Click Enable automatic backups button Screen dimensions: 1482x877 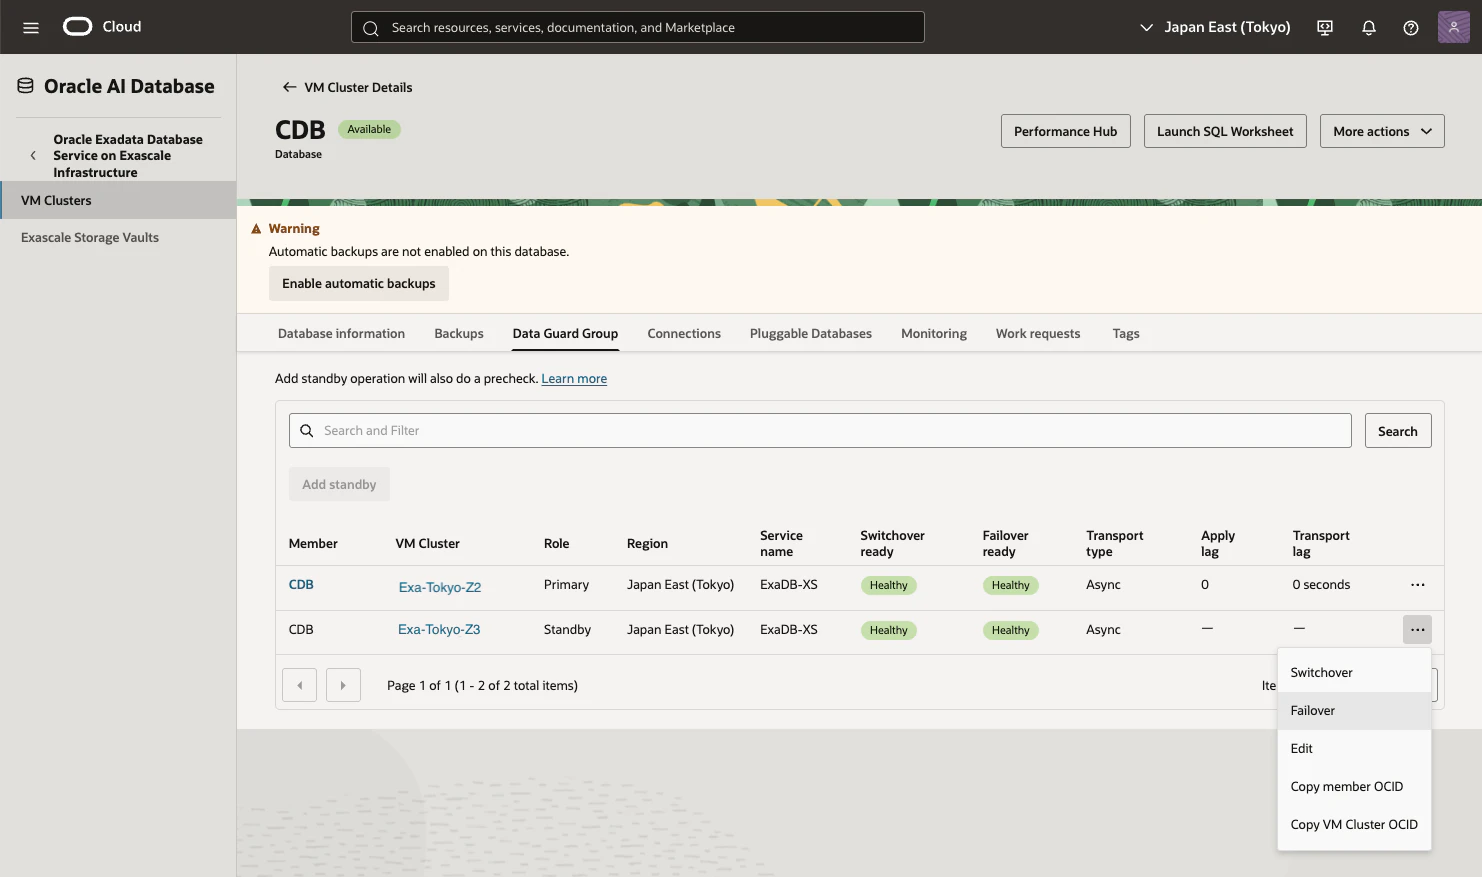coord(359,284)
